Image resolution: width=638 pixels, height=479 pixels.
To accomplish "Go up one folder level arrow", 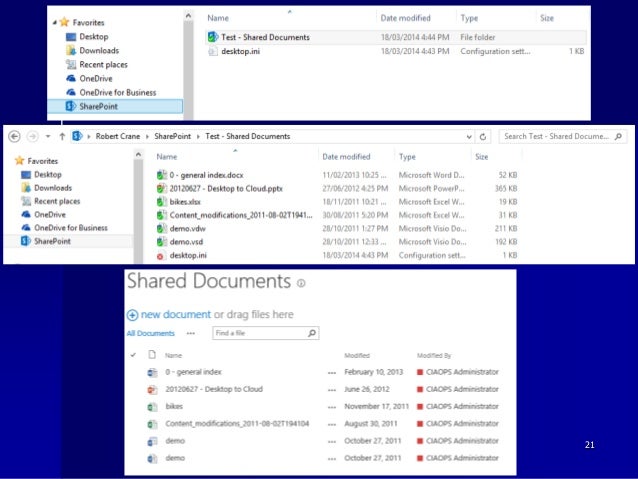I will click(62, 136).
